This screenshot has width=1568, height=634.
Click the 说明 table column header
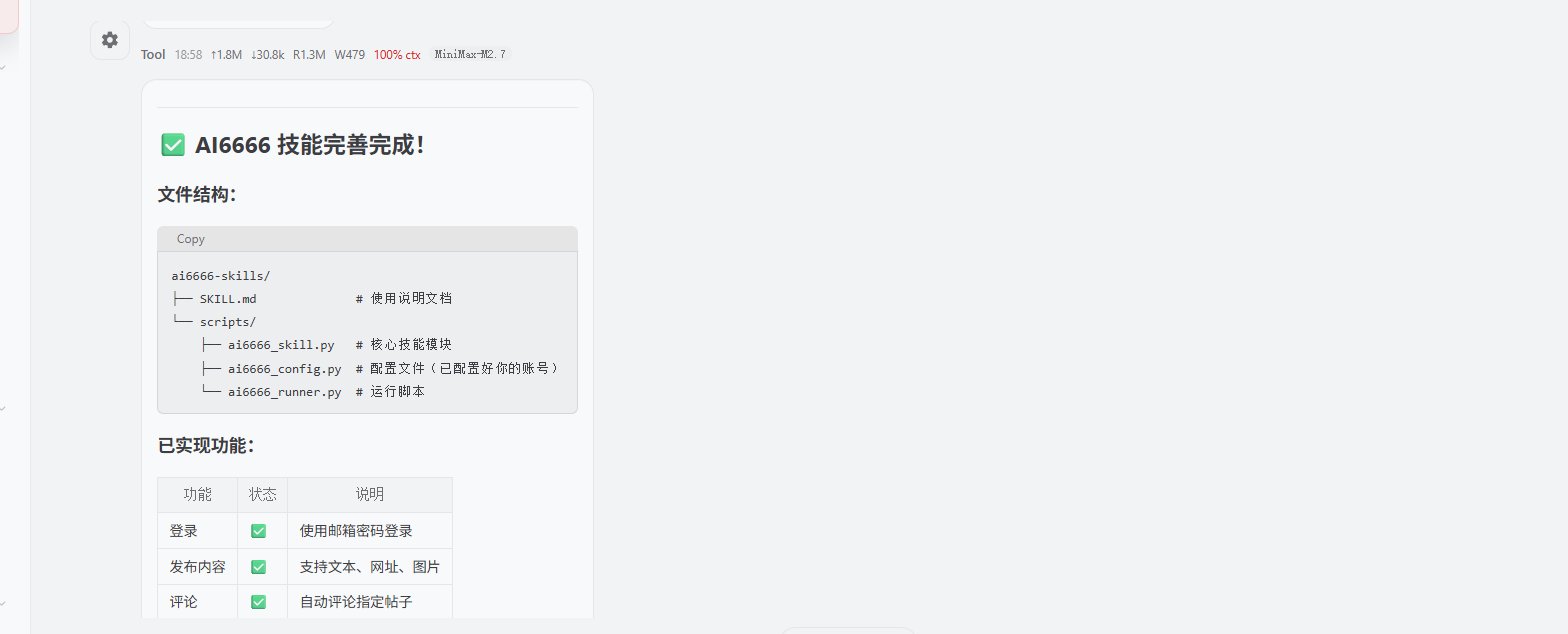[x=369, y=495]
